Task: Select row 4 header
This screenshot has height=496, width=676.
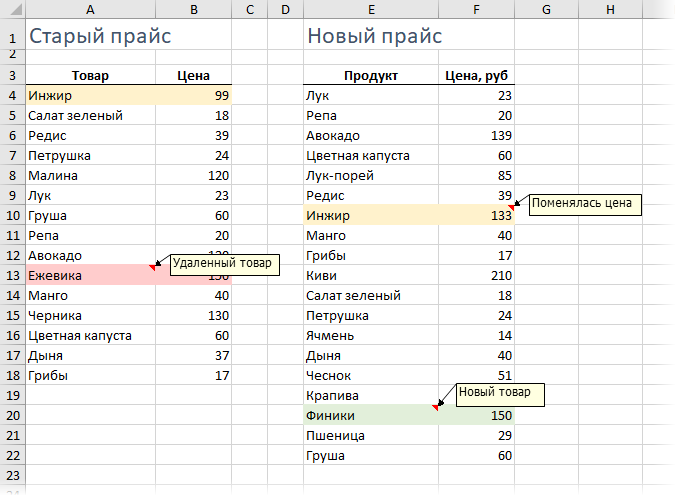Action: pos(13,95)
